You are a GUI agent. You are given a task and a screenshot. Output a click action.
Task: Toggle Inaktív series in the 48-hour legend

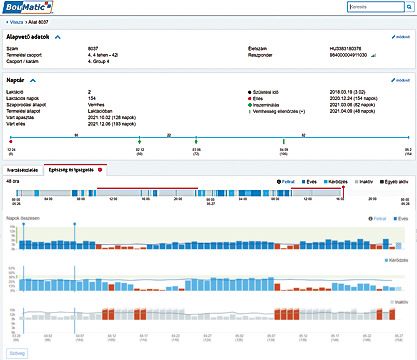[364, 182]
